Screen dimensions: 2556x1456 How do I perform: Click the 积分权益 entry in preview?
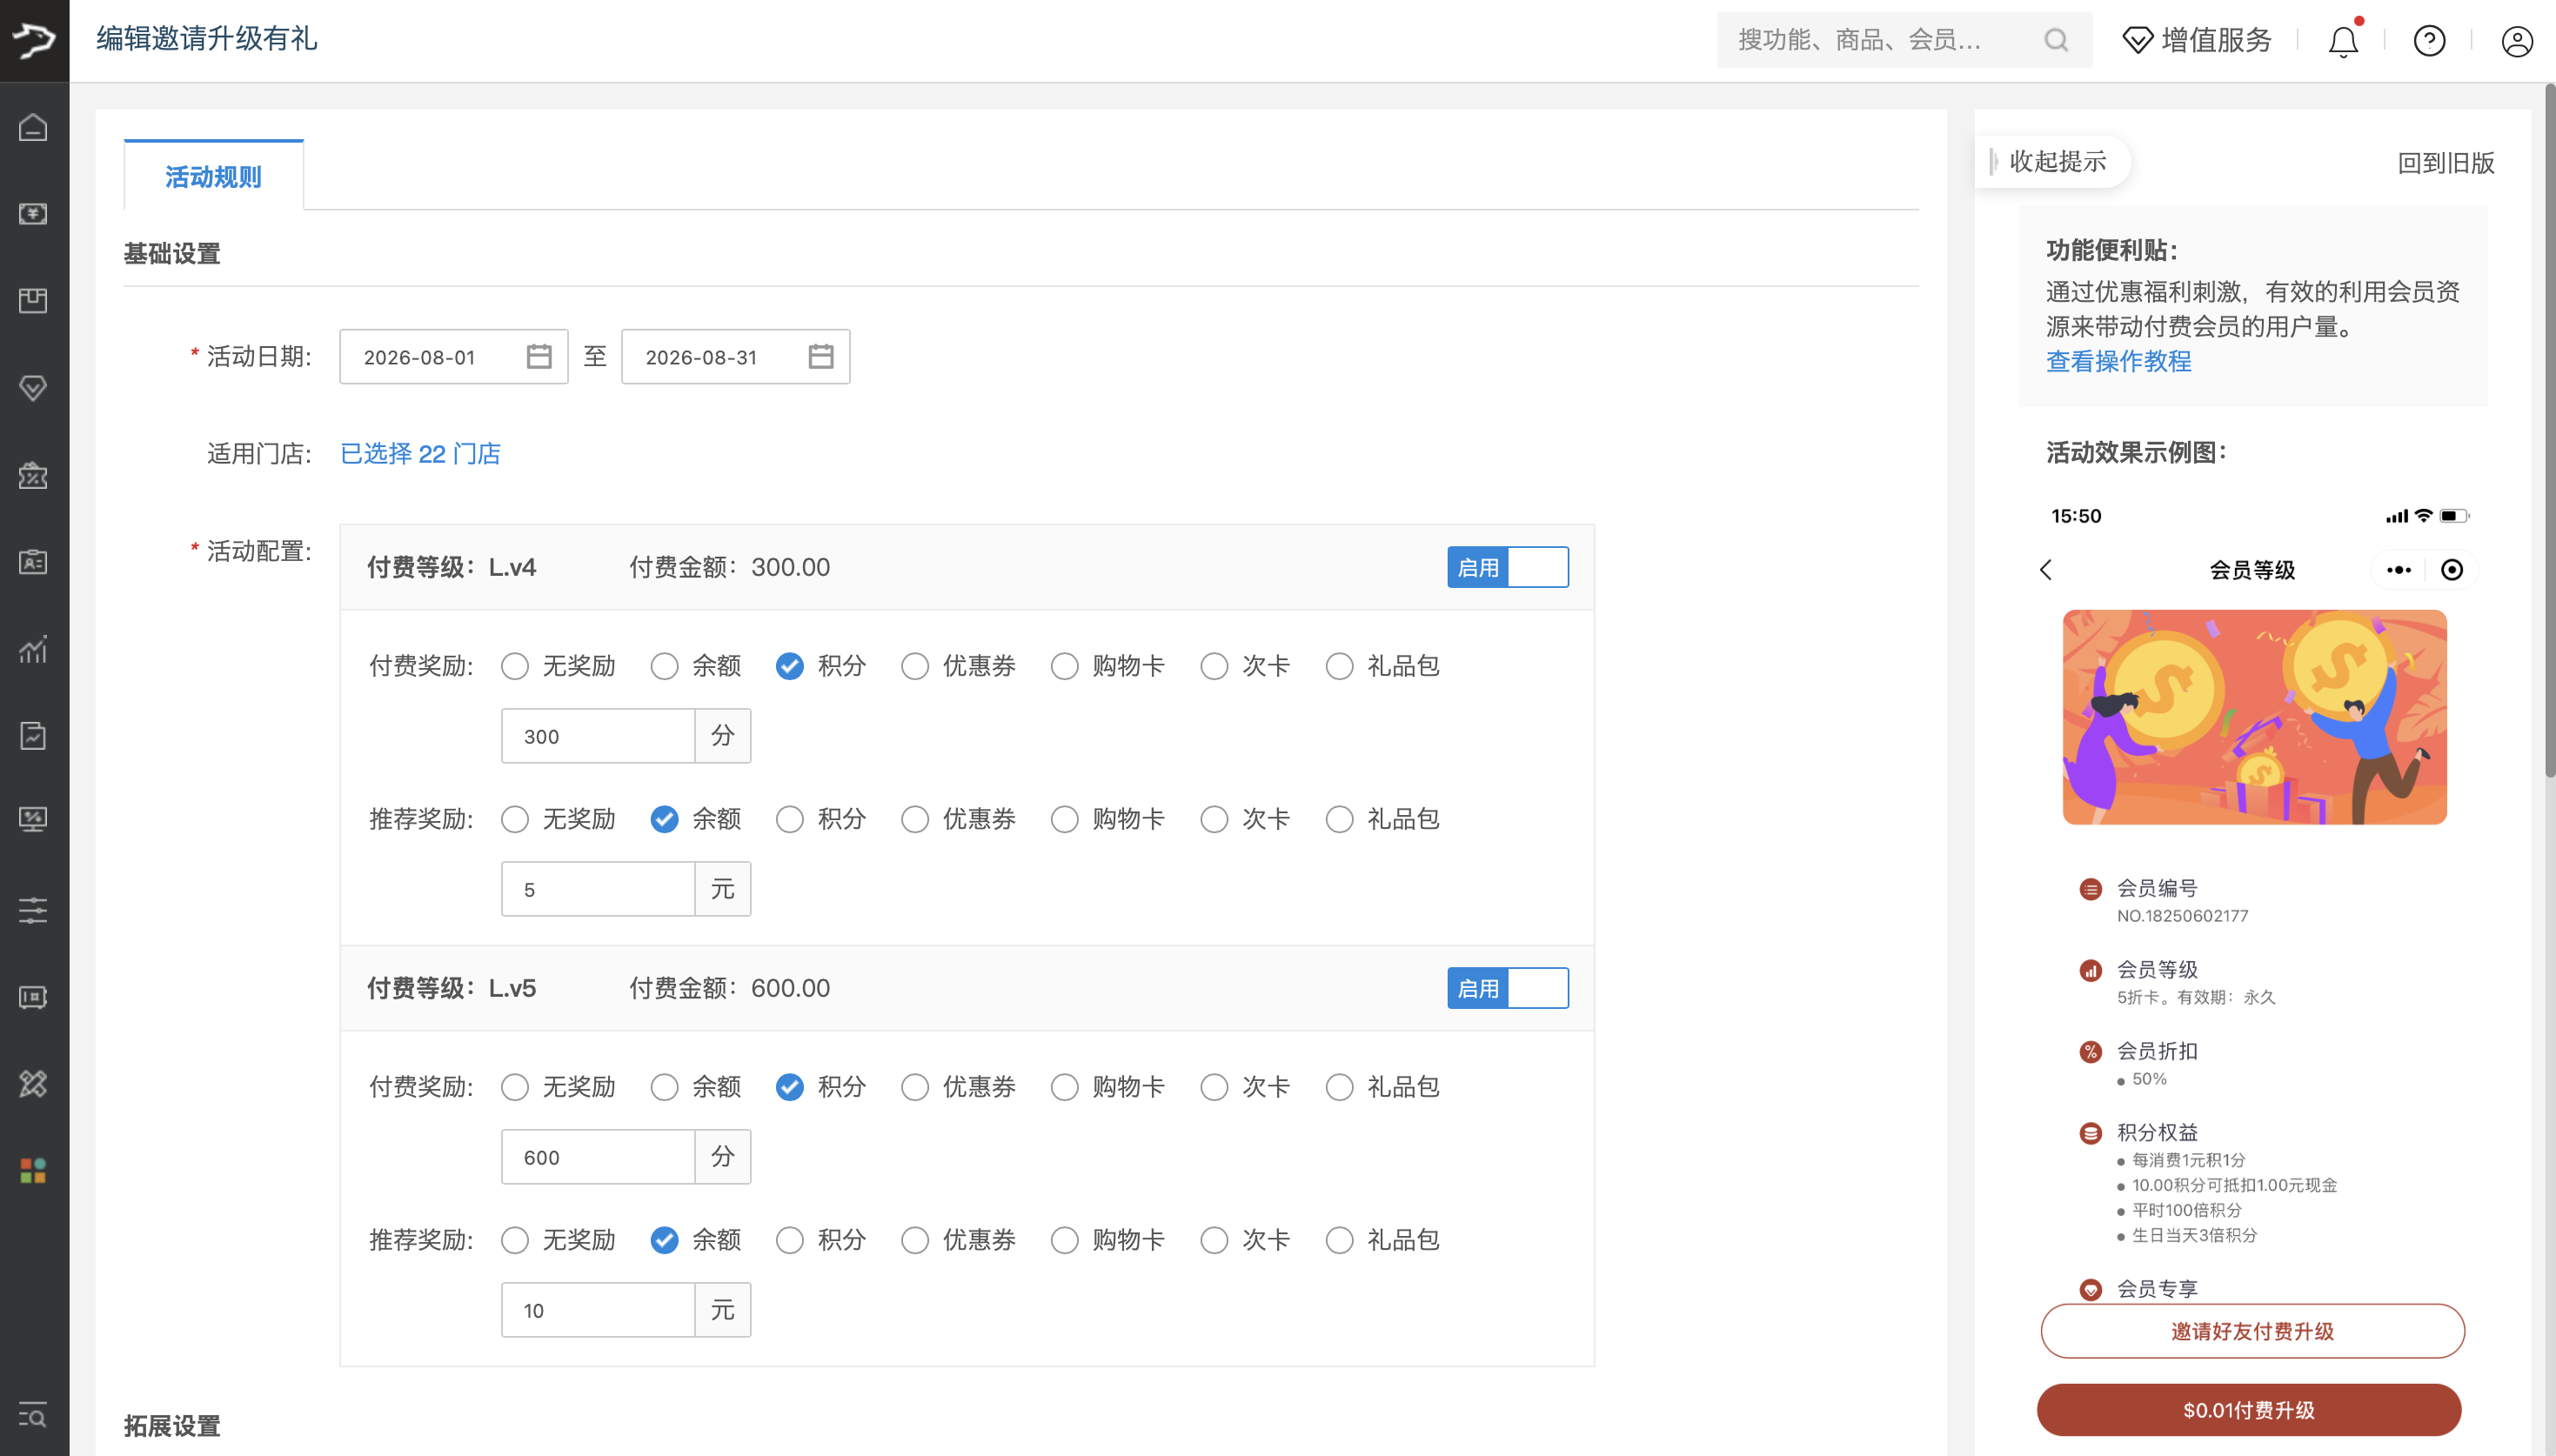(2210, 1183)
